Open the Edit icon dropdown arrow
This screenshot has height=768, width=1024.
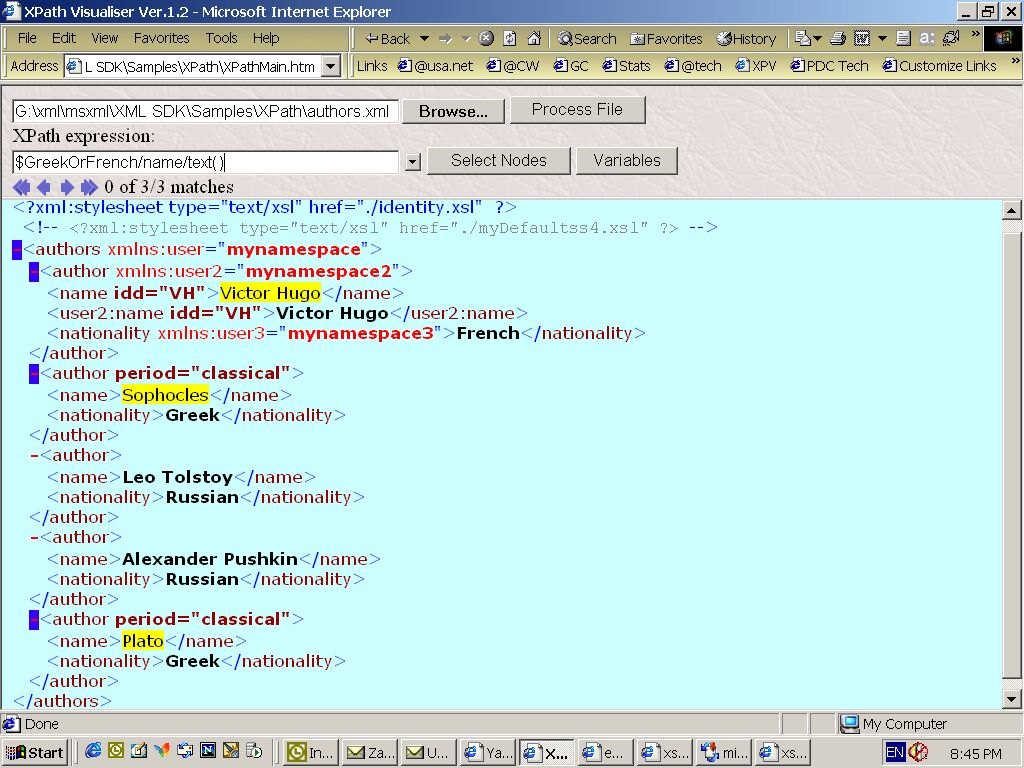pos(882,39)
